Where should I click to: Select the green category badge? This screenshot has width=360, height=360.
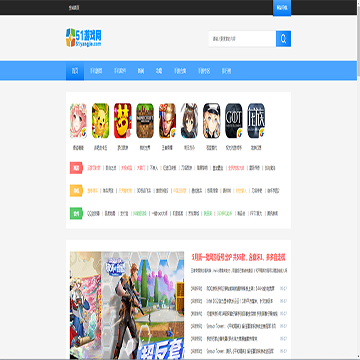76,213
